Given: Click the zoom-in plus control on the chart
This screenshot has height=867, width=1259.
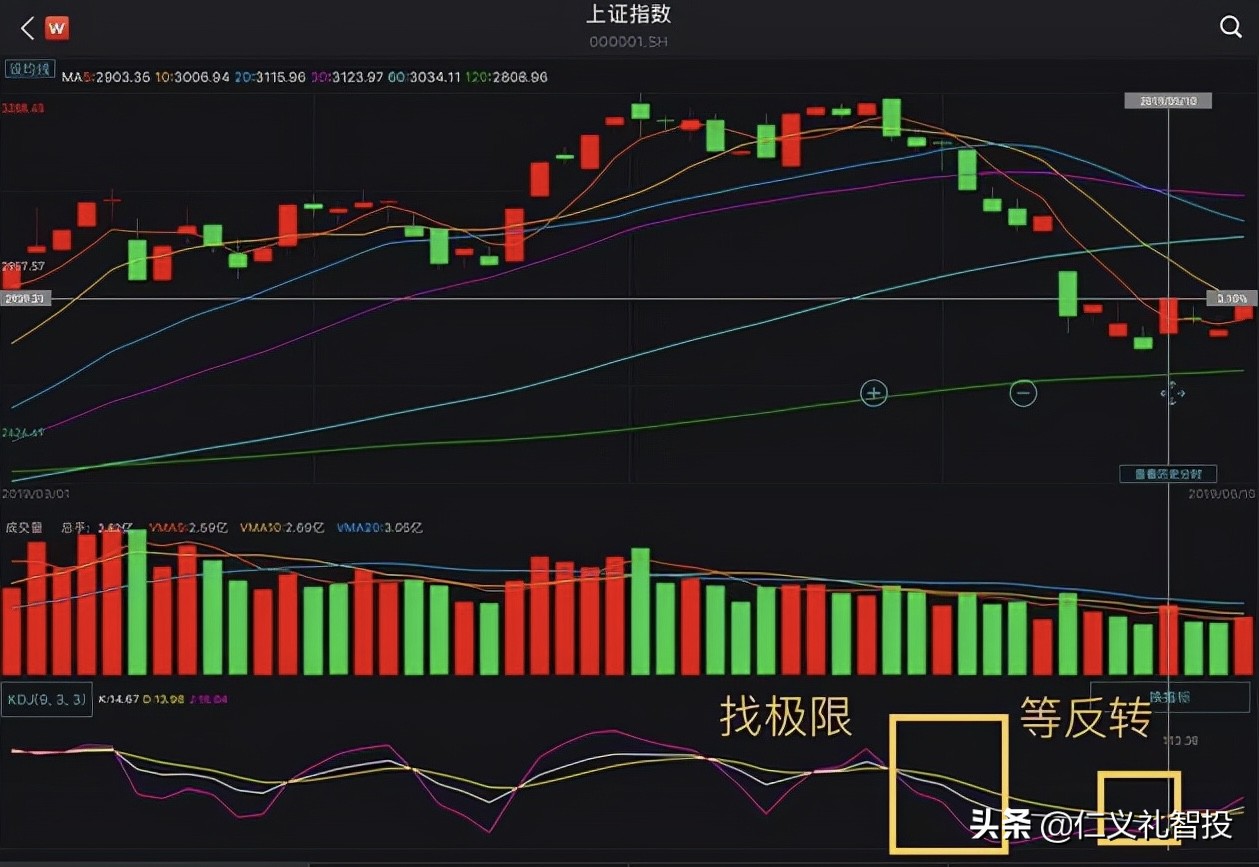Looking at the screenshot, I should click(x=873, y=393).
